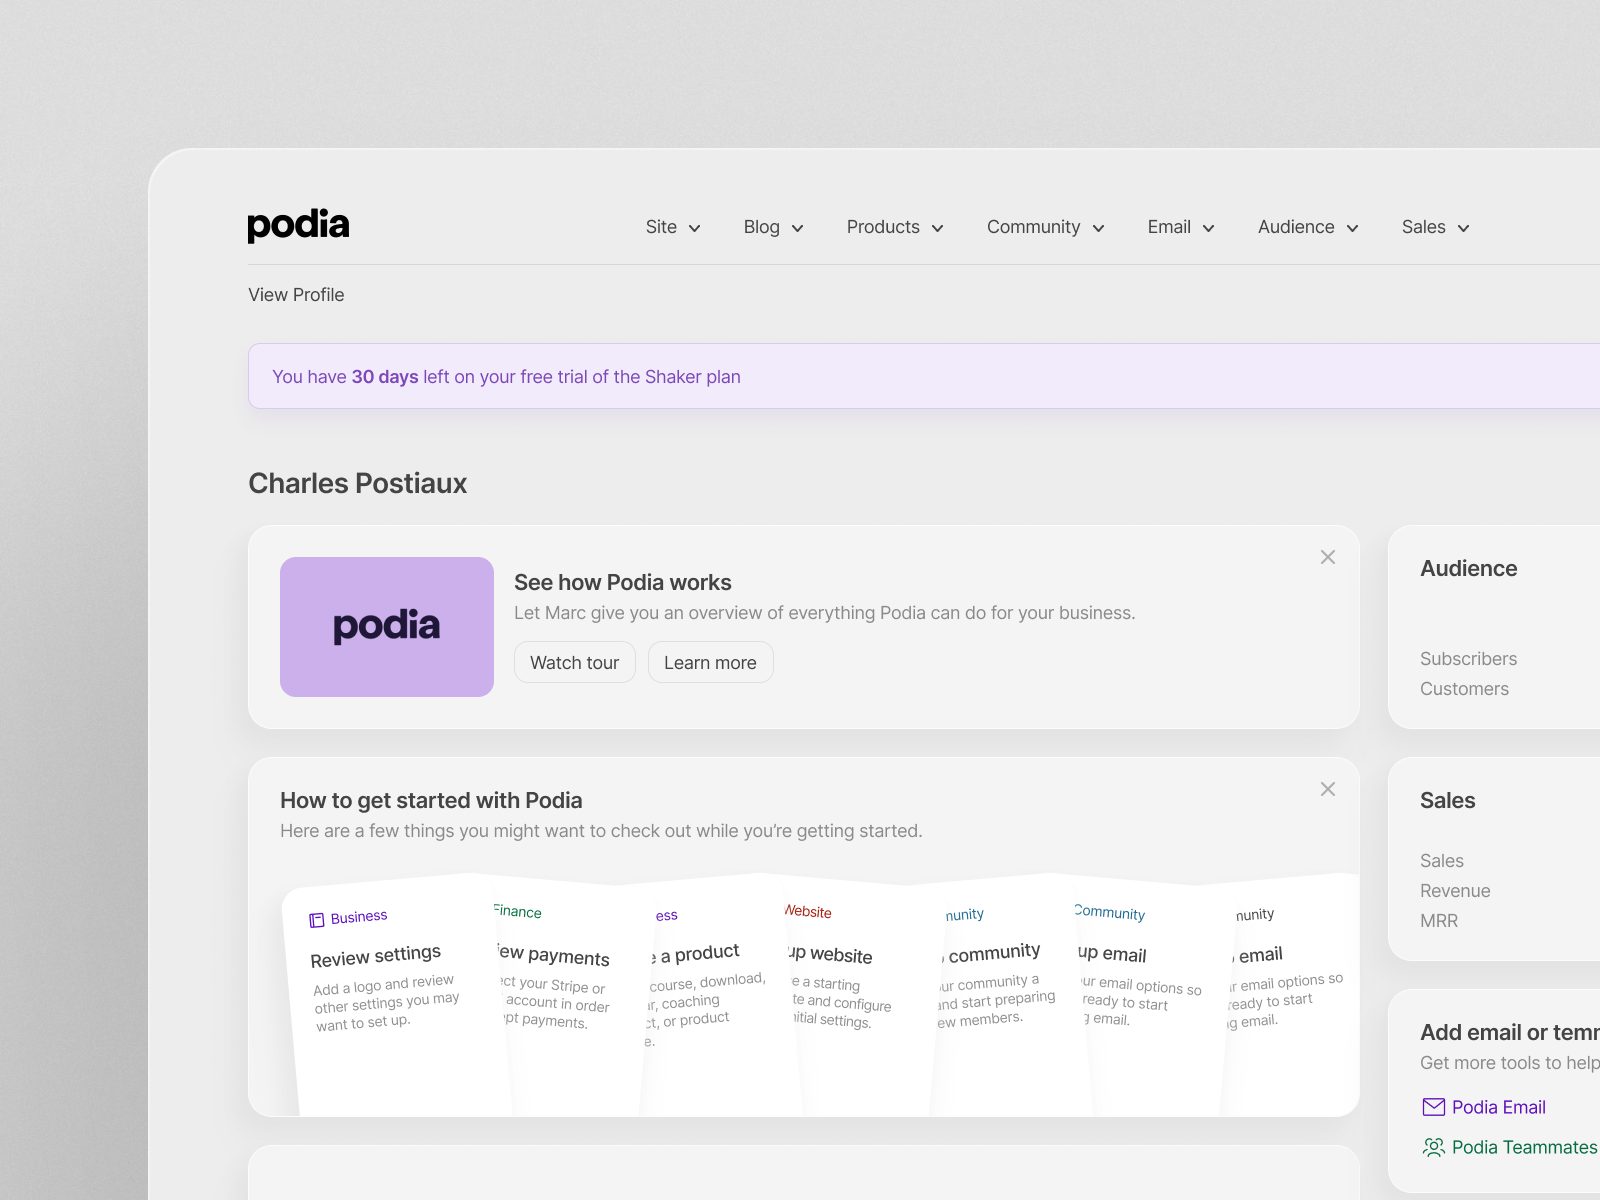
Task: Expand the Audience dropdown
Action: pyautogui.click(x=1306, y=227)
